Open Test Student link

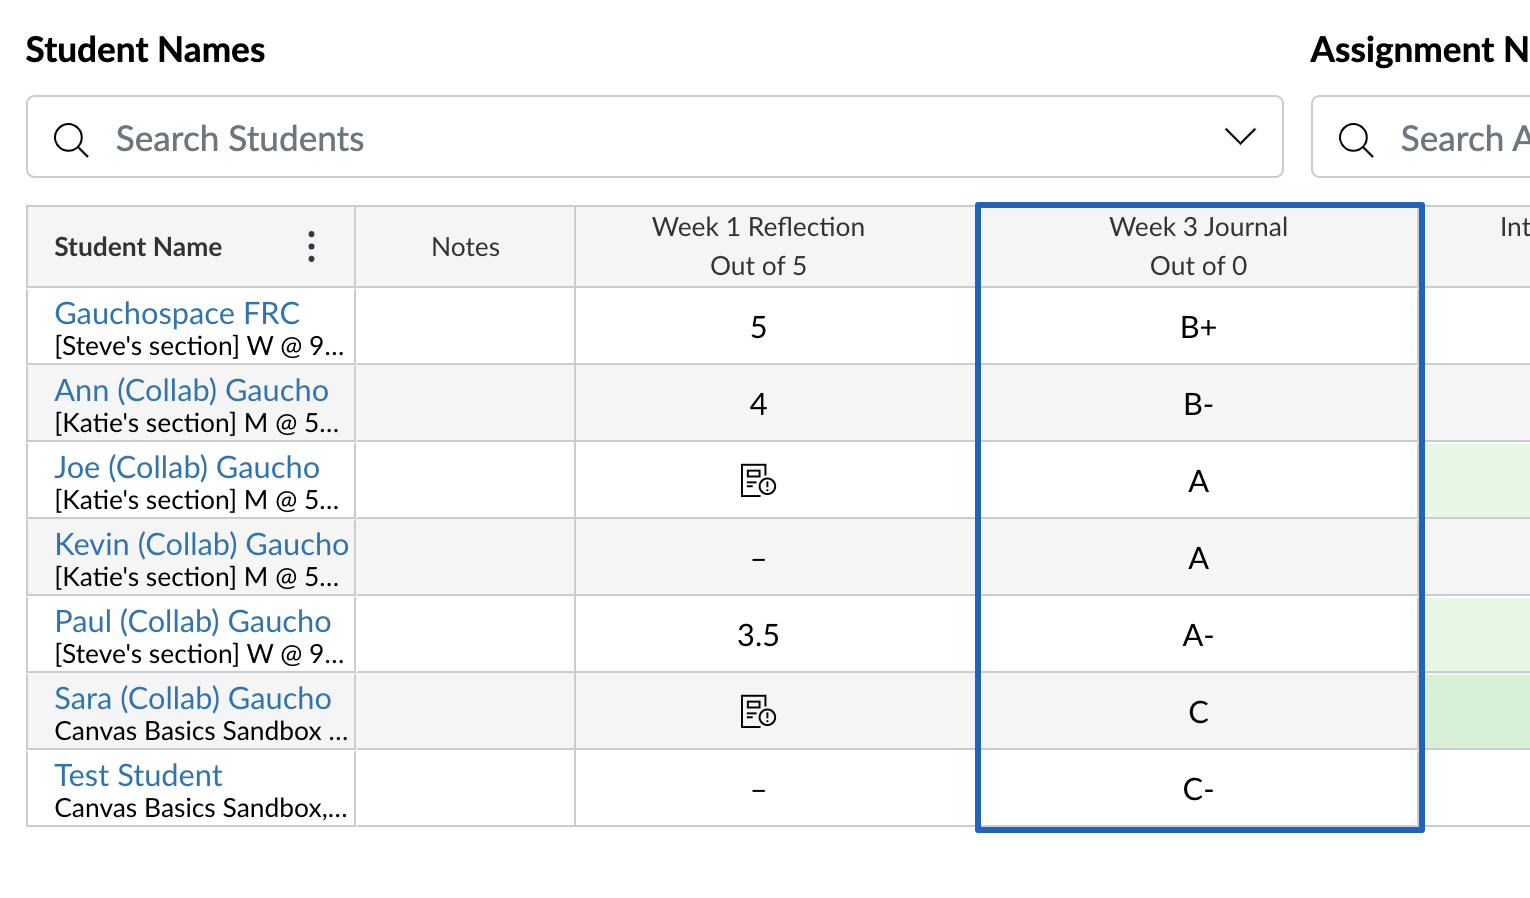[x=138, y=775]
